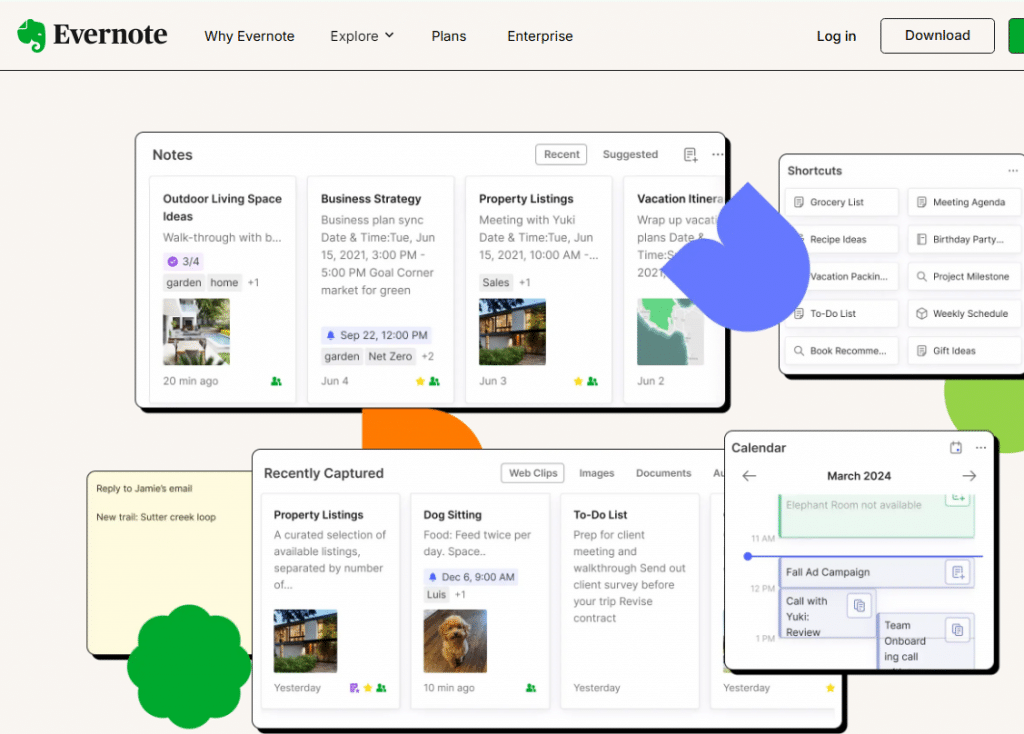Open the Shortcuts widget three-dot menu
The width and height of the screenshot is (1024, 734).
[x=1012, y=170]
